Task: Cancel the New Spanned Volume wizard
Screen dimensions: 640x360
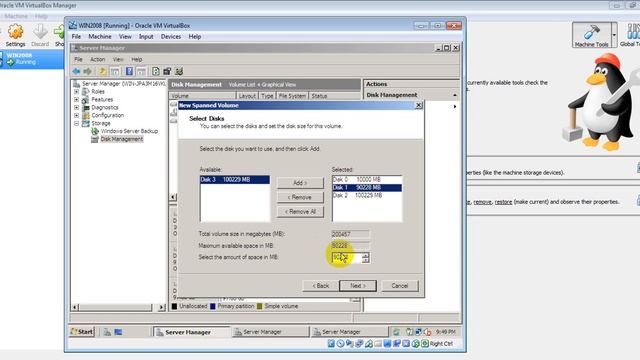Action: [x=400, y=286]
